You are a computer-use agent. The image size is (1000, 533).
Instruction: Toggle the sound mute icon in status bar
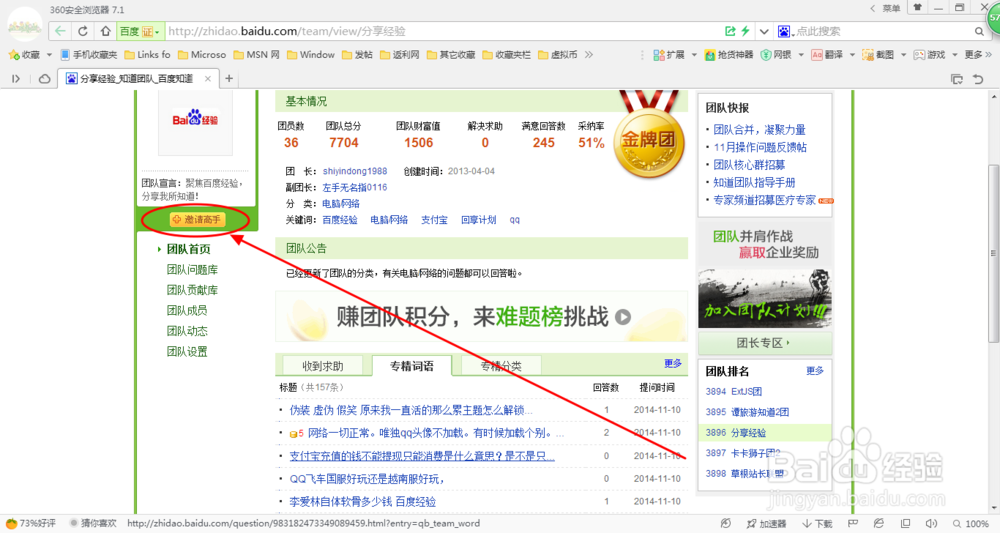(x=931, y=523)
